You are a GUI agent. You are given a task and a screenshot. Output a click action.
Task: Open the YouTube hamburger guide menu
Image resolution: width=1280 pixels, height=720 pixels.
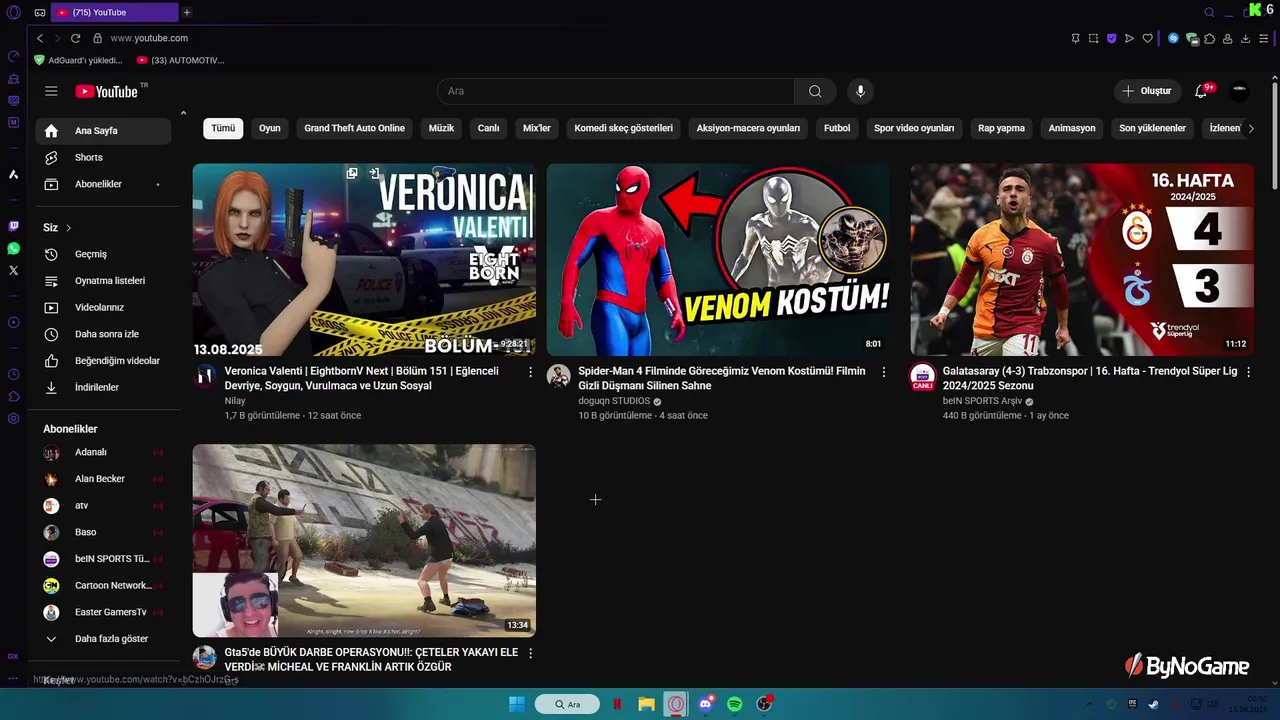[x=51, y=91]
